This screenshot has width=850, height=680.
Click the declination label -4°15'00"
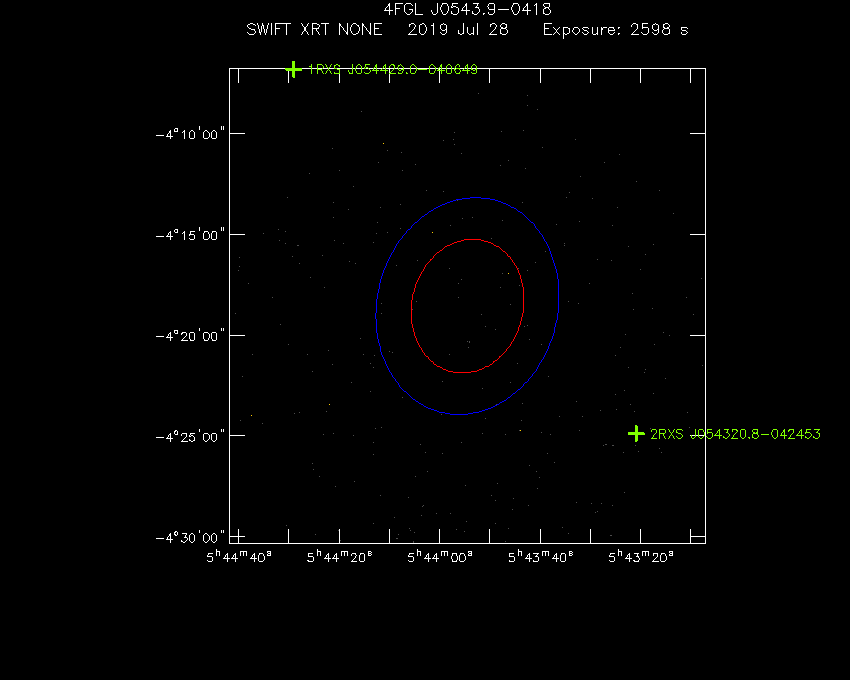(x=190, y=235)
